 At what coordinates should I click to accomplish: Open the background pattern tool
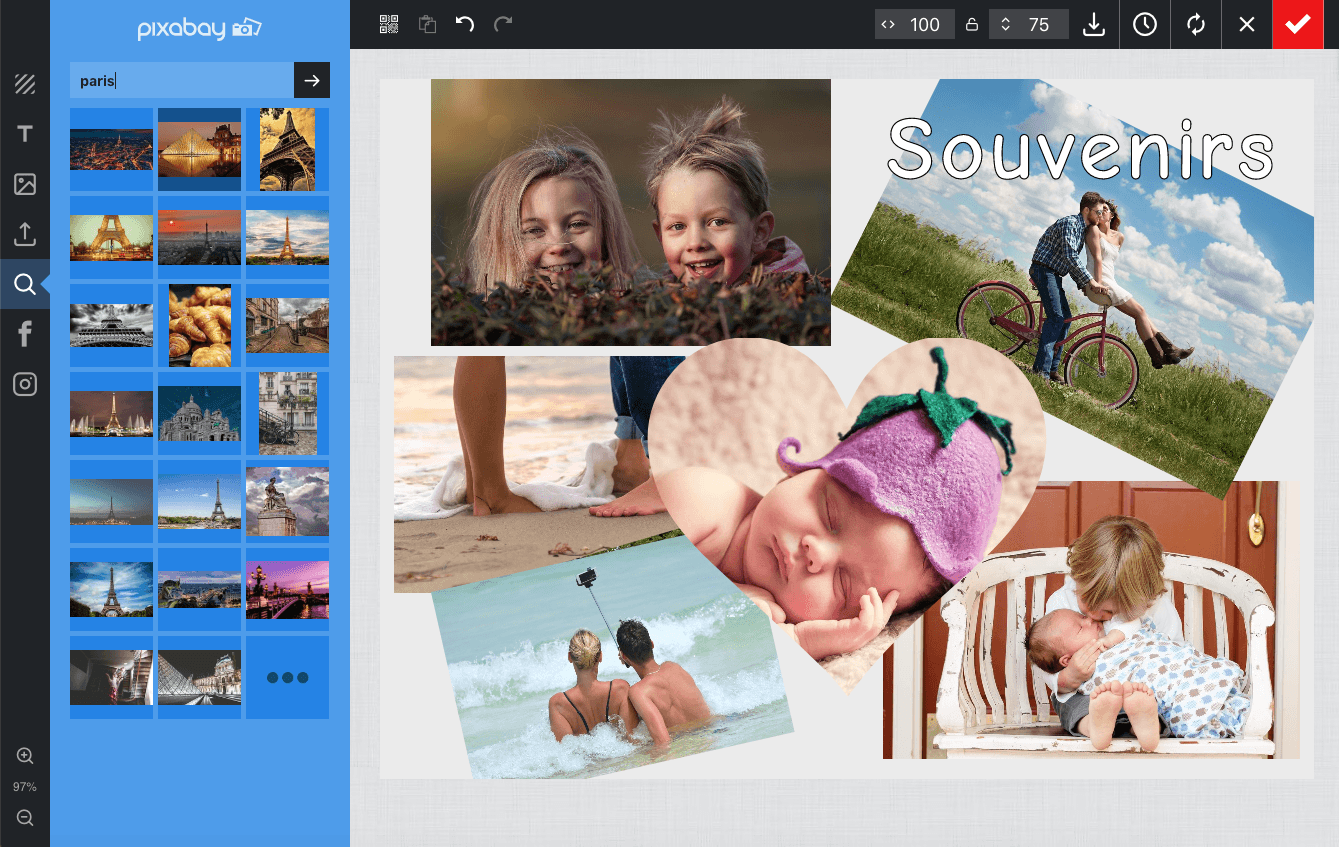click(25, 84)
